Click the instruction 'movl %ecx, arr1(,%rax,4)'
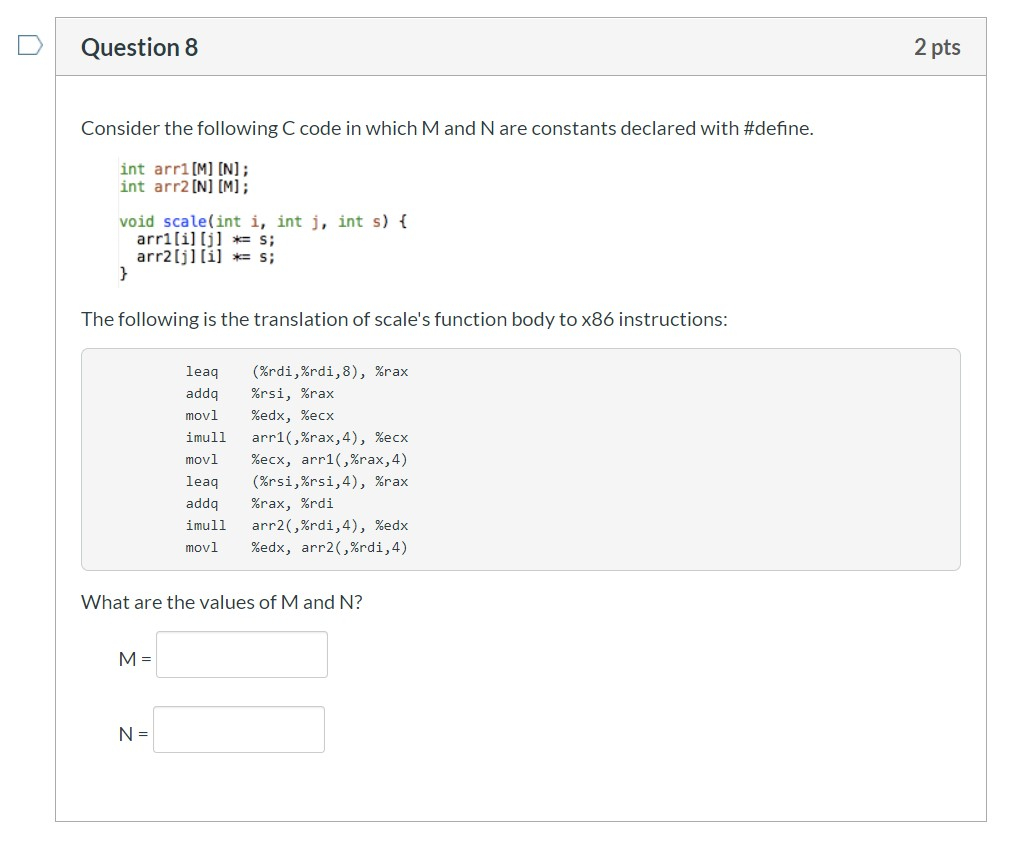The width and height of the screenshot is (1015, 842). (296, 460)
